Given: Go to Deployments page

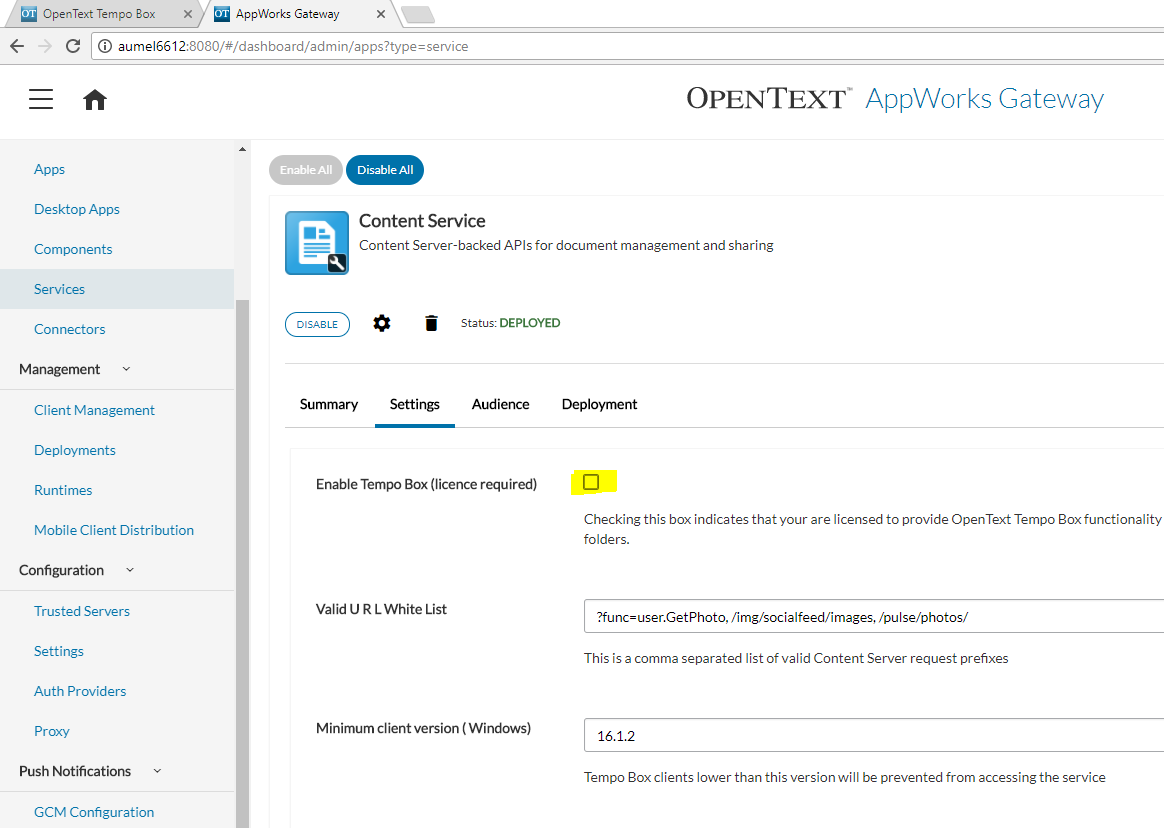Looking at the screenshot, I should click(74, 450).
